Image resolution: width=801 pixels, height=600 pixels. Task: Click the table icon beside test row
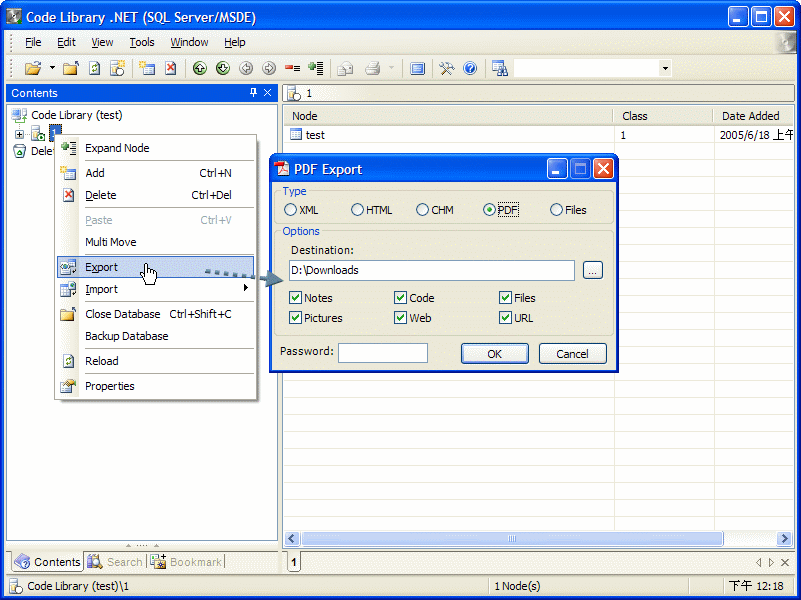point(296,134)
